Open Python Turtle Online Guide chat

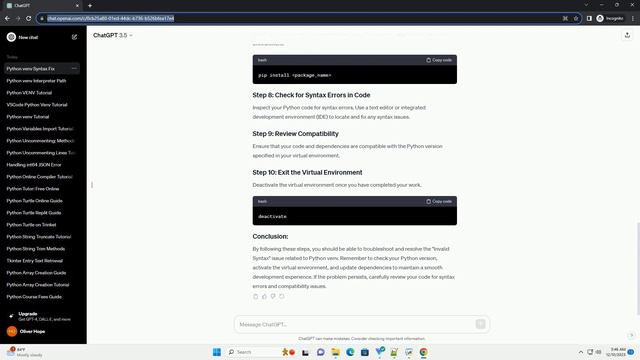point(42,201)
